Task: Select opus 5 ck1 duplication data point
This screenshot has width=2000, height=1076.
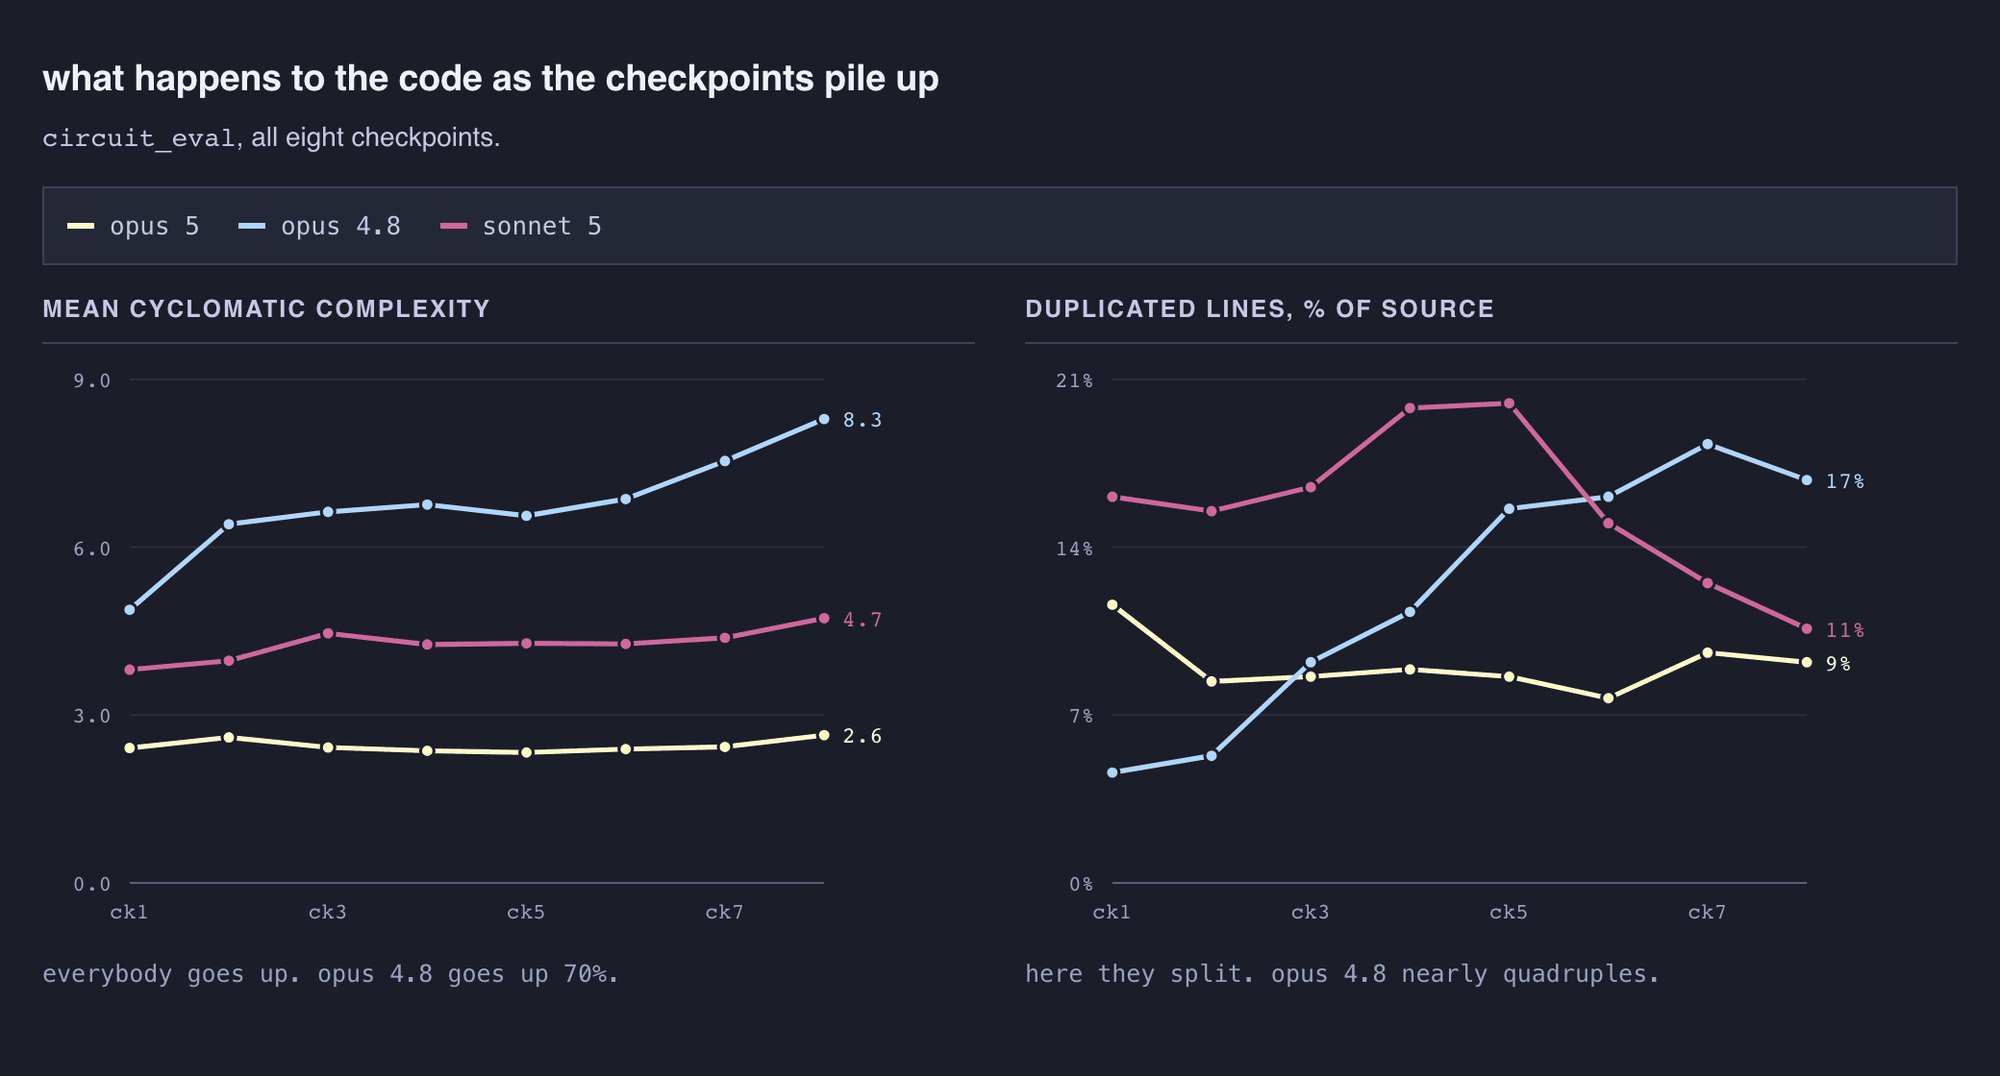Action: click(1112, 604)
